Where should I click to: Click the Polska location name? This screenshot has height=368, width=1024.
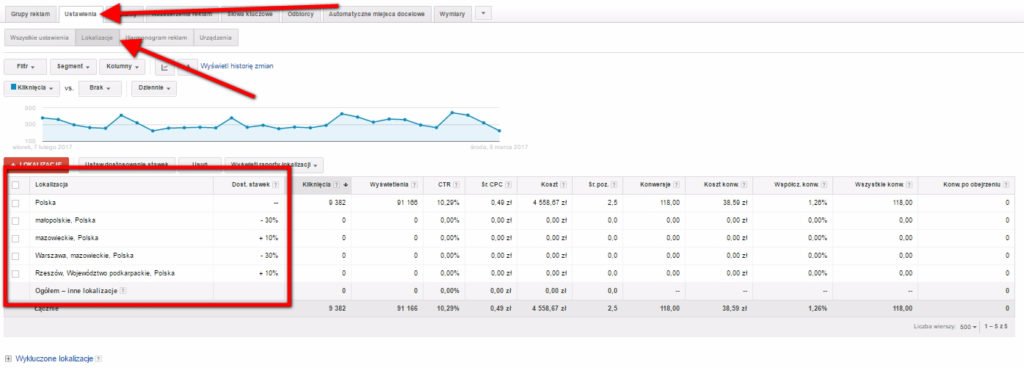pos(45,203)
